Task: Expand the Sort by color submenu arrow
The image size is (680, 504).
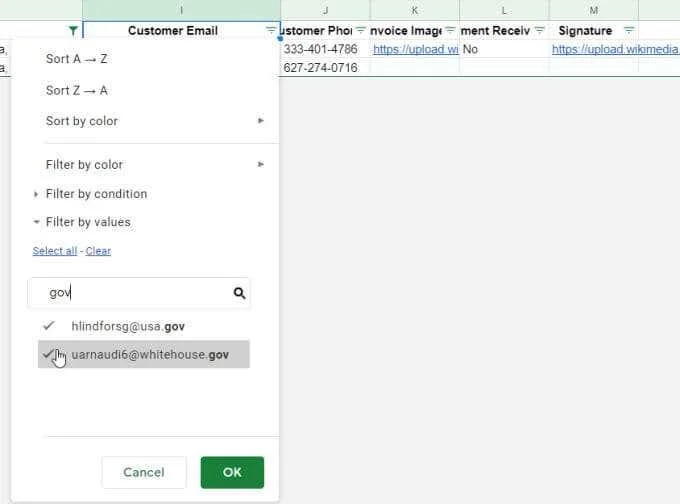Action: coord(261,121)
